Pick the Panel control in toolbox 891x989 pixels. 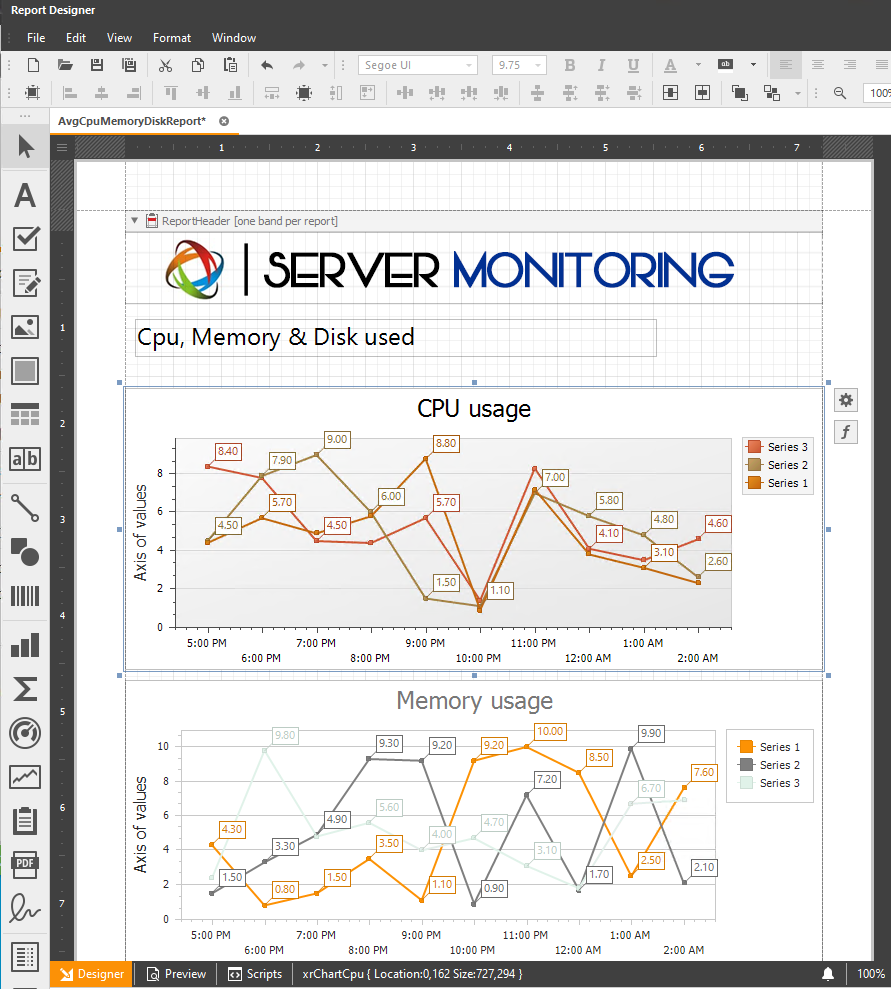click(x=25, y=371)
